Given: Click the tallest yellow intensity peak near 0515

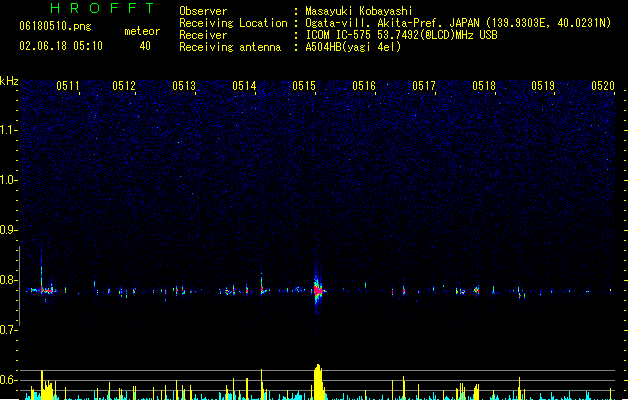Looking at the screenshot, I should pyautogui.click(x=319, y=382).
